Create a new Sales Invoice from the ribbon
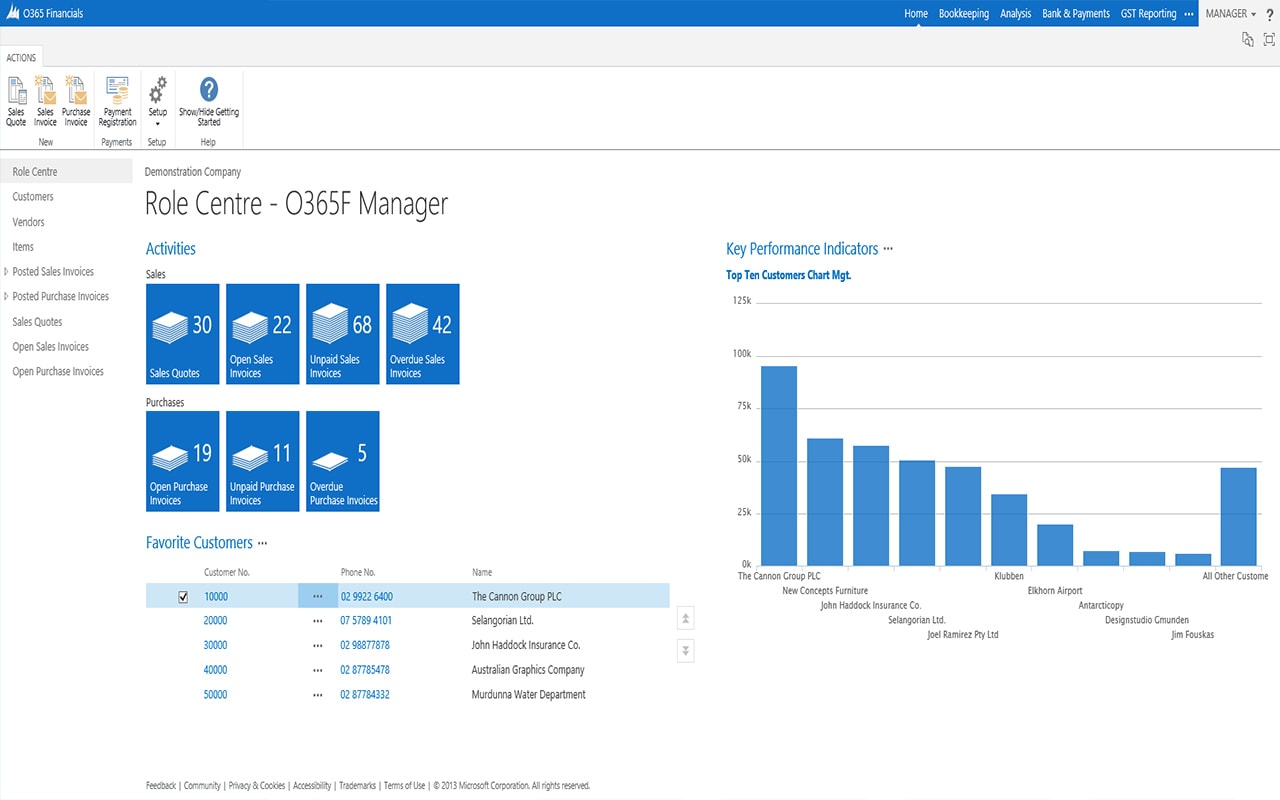 coord(46,101)
